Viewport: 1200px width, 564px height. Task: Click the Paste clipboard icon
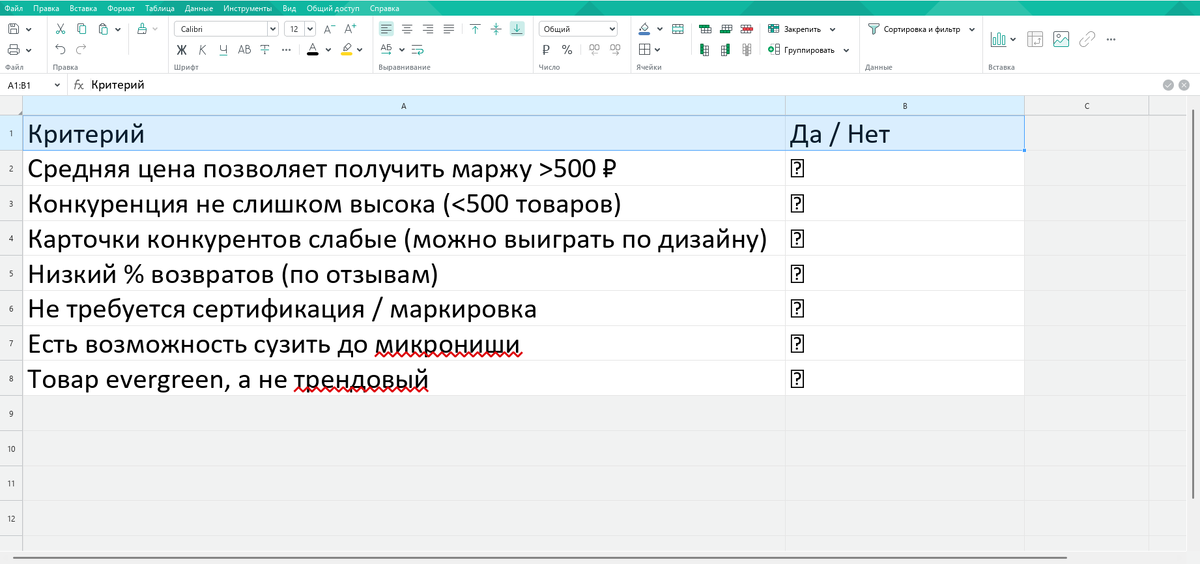pos(102,29)
